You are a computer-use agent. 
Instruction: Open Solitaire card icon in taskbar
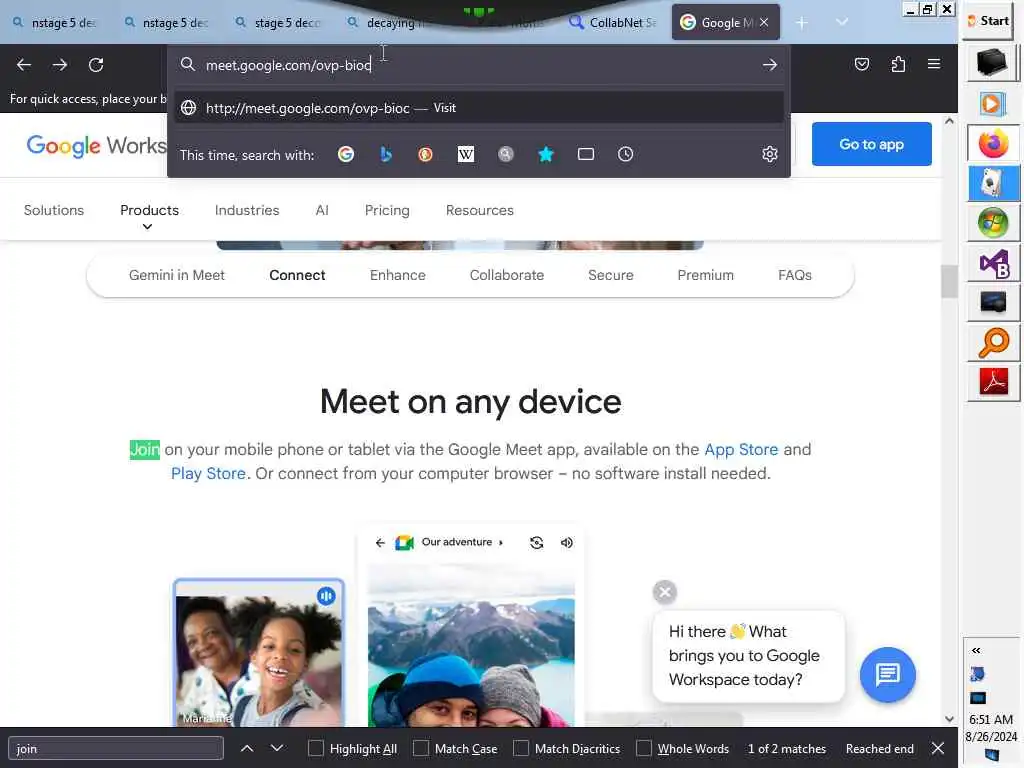(993, 183)
